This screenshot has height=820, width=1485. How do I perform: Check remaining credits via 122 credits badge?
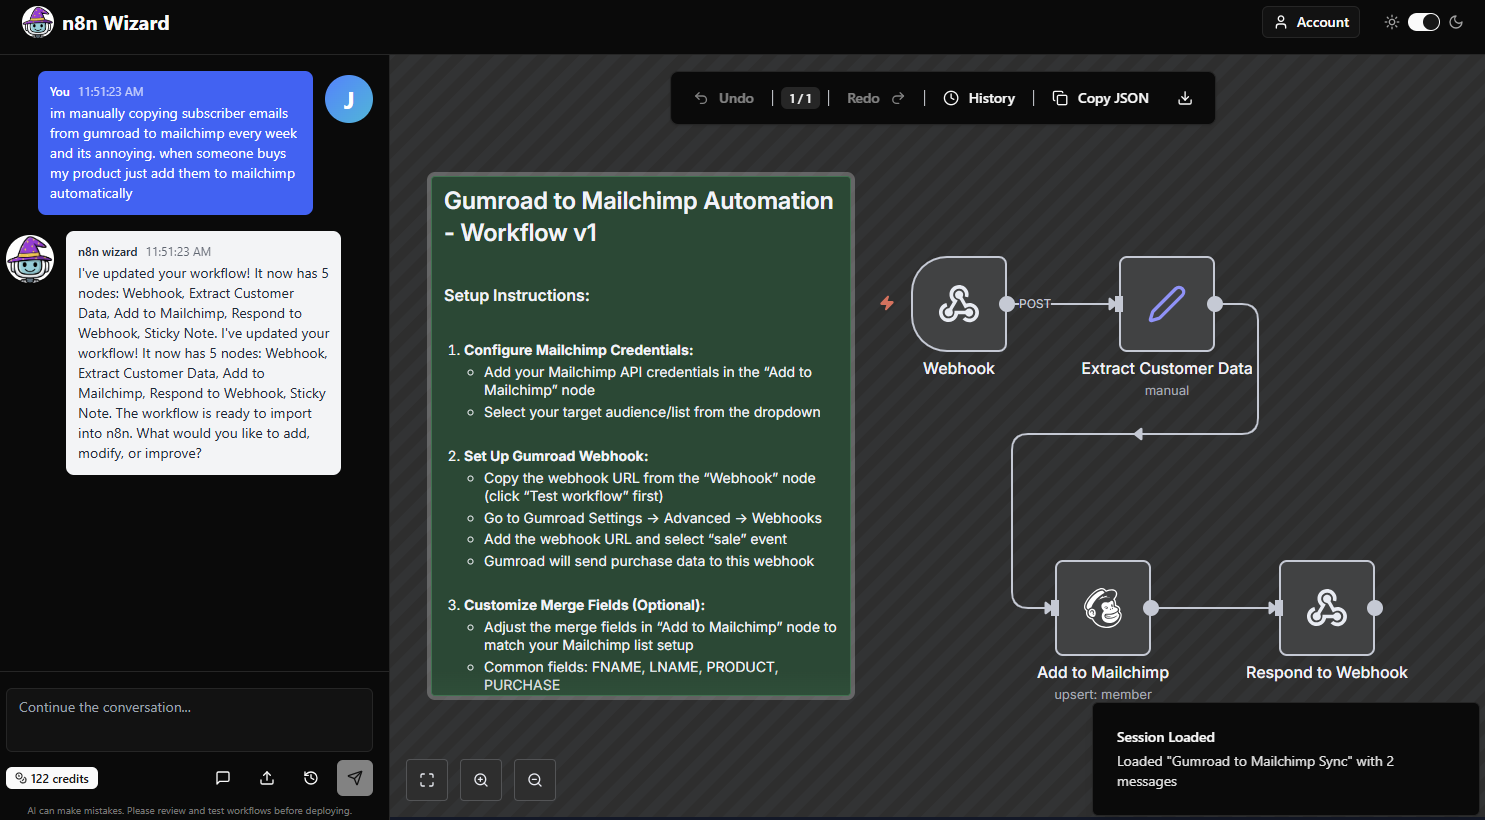coord(51,777)
